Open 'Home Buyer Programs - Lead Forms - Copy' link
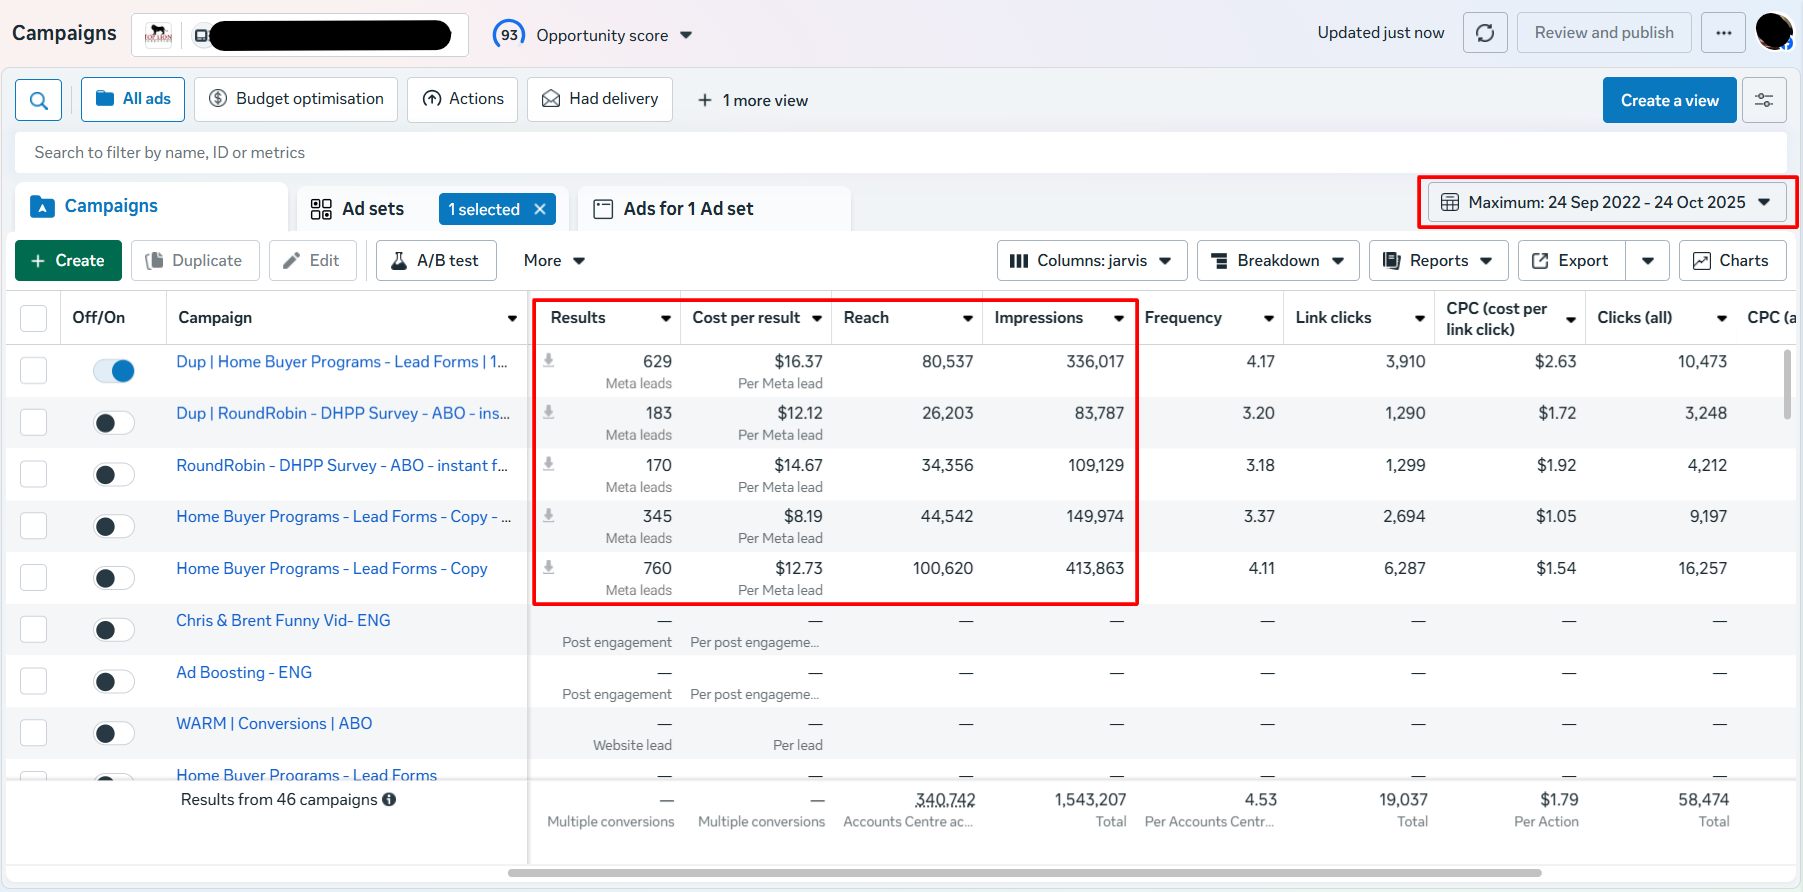Image resolution: width=1803 pixels, height=892 pixels. tap(332, 568)
